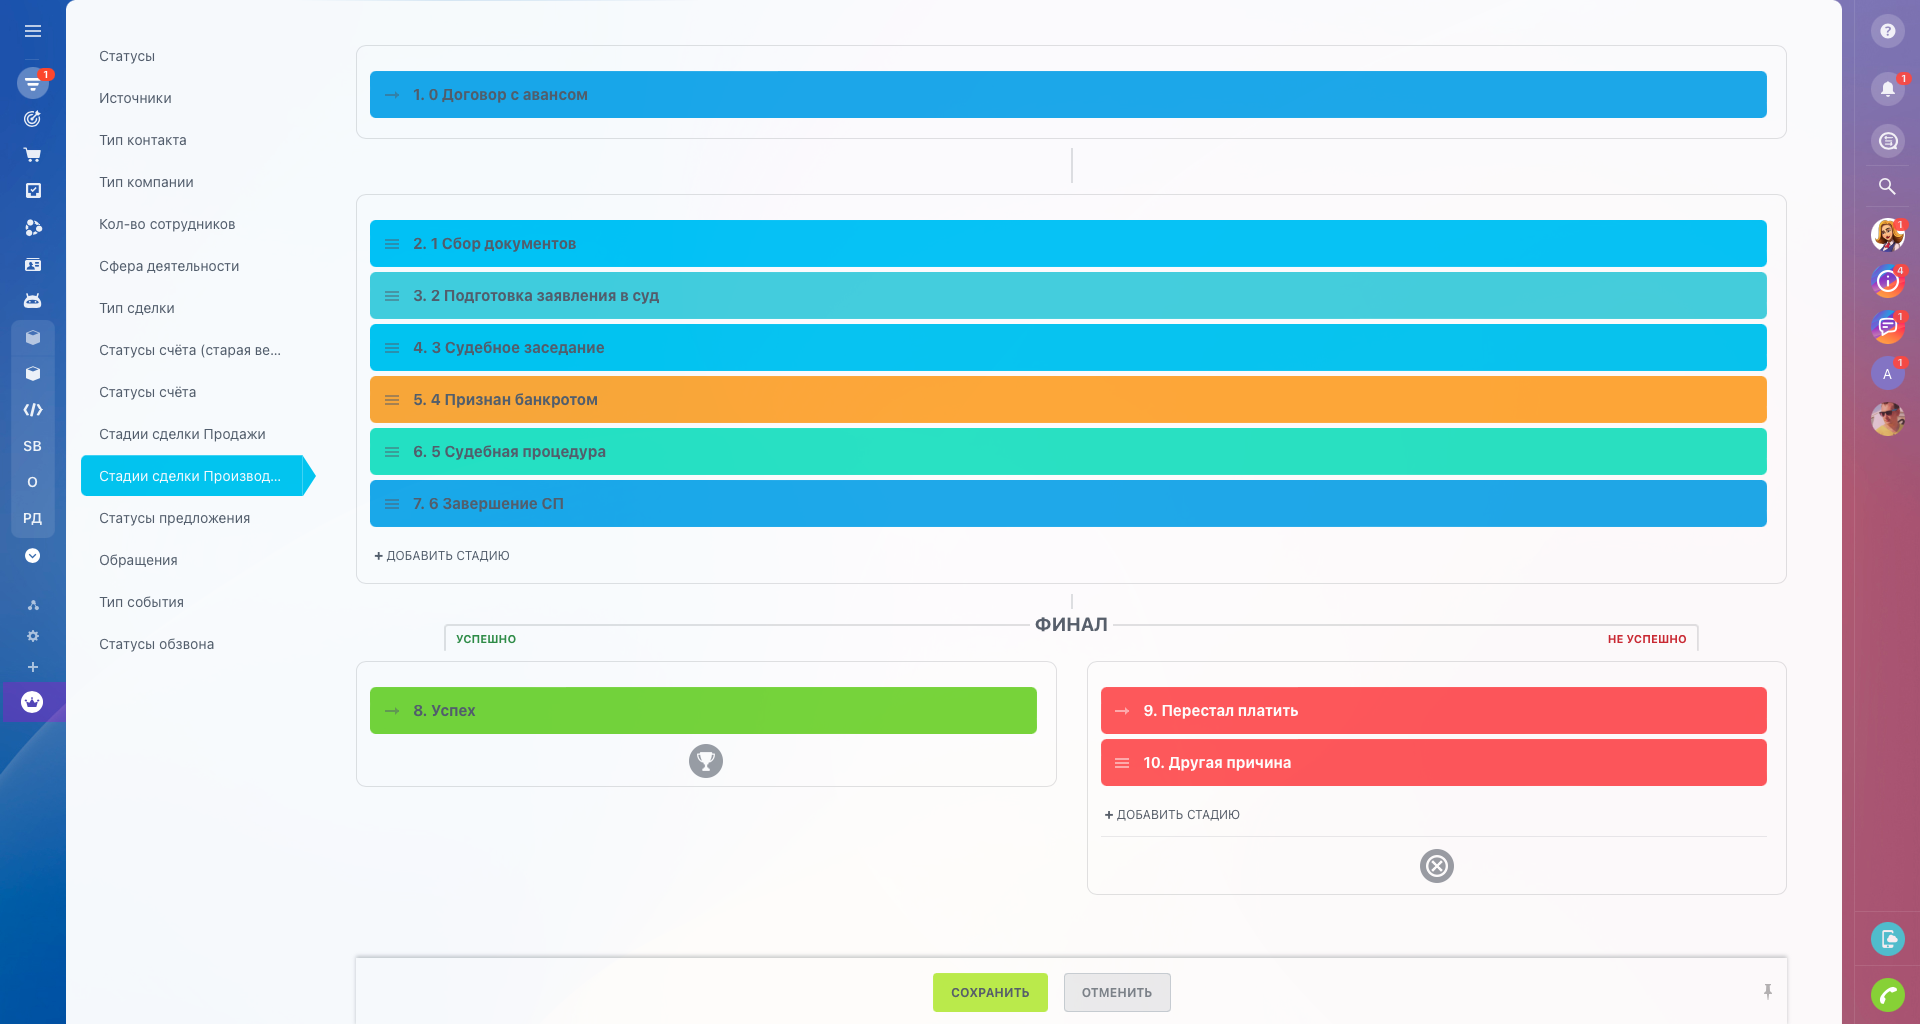This screenshot has width=1920, height=1024.
Task: Open the shopping cart section
Action: coord(33,155)
